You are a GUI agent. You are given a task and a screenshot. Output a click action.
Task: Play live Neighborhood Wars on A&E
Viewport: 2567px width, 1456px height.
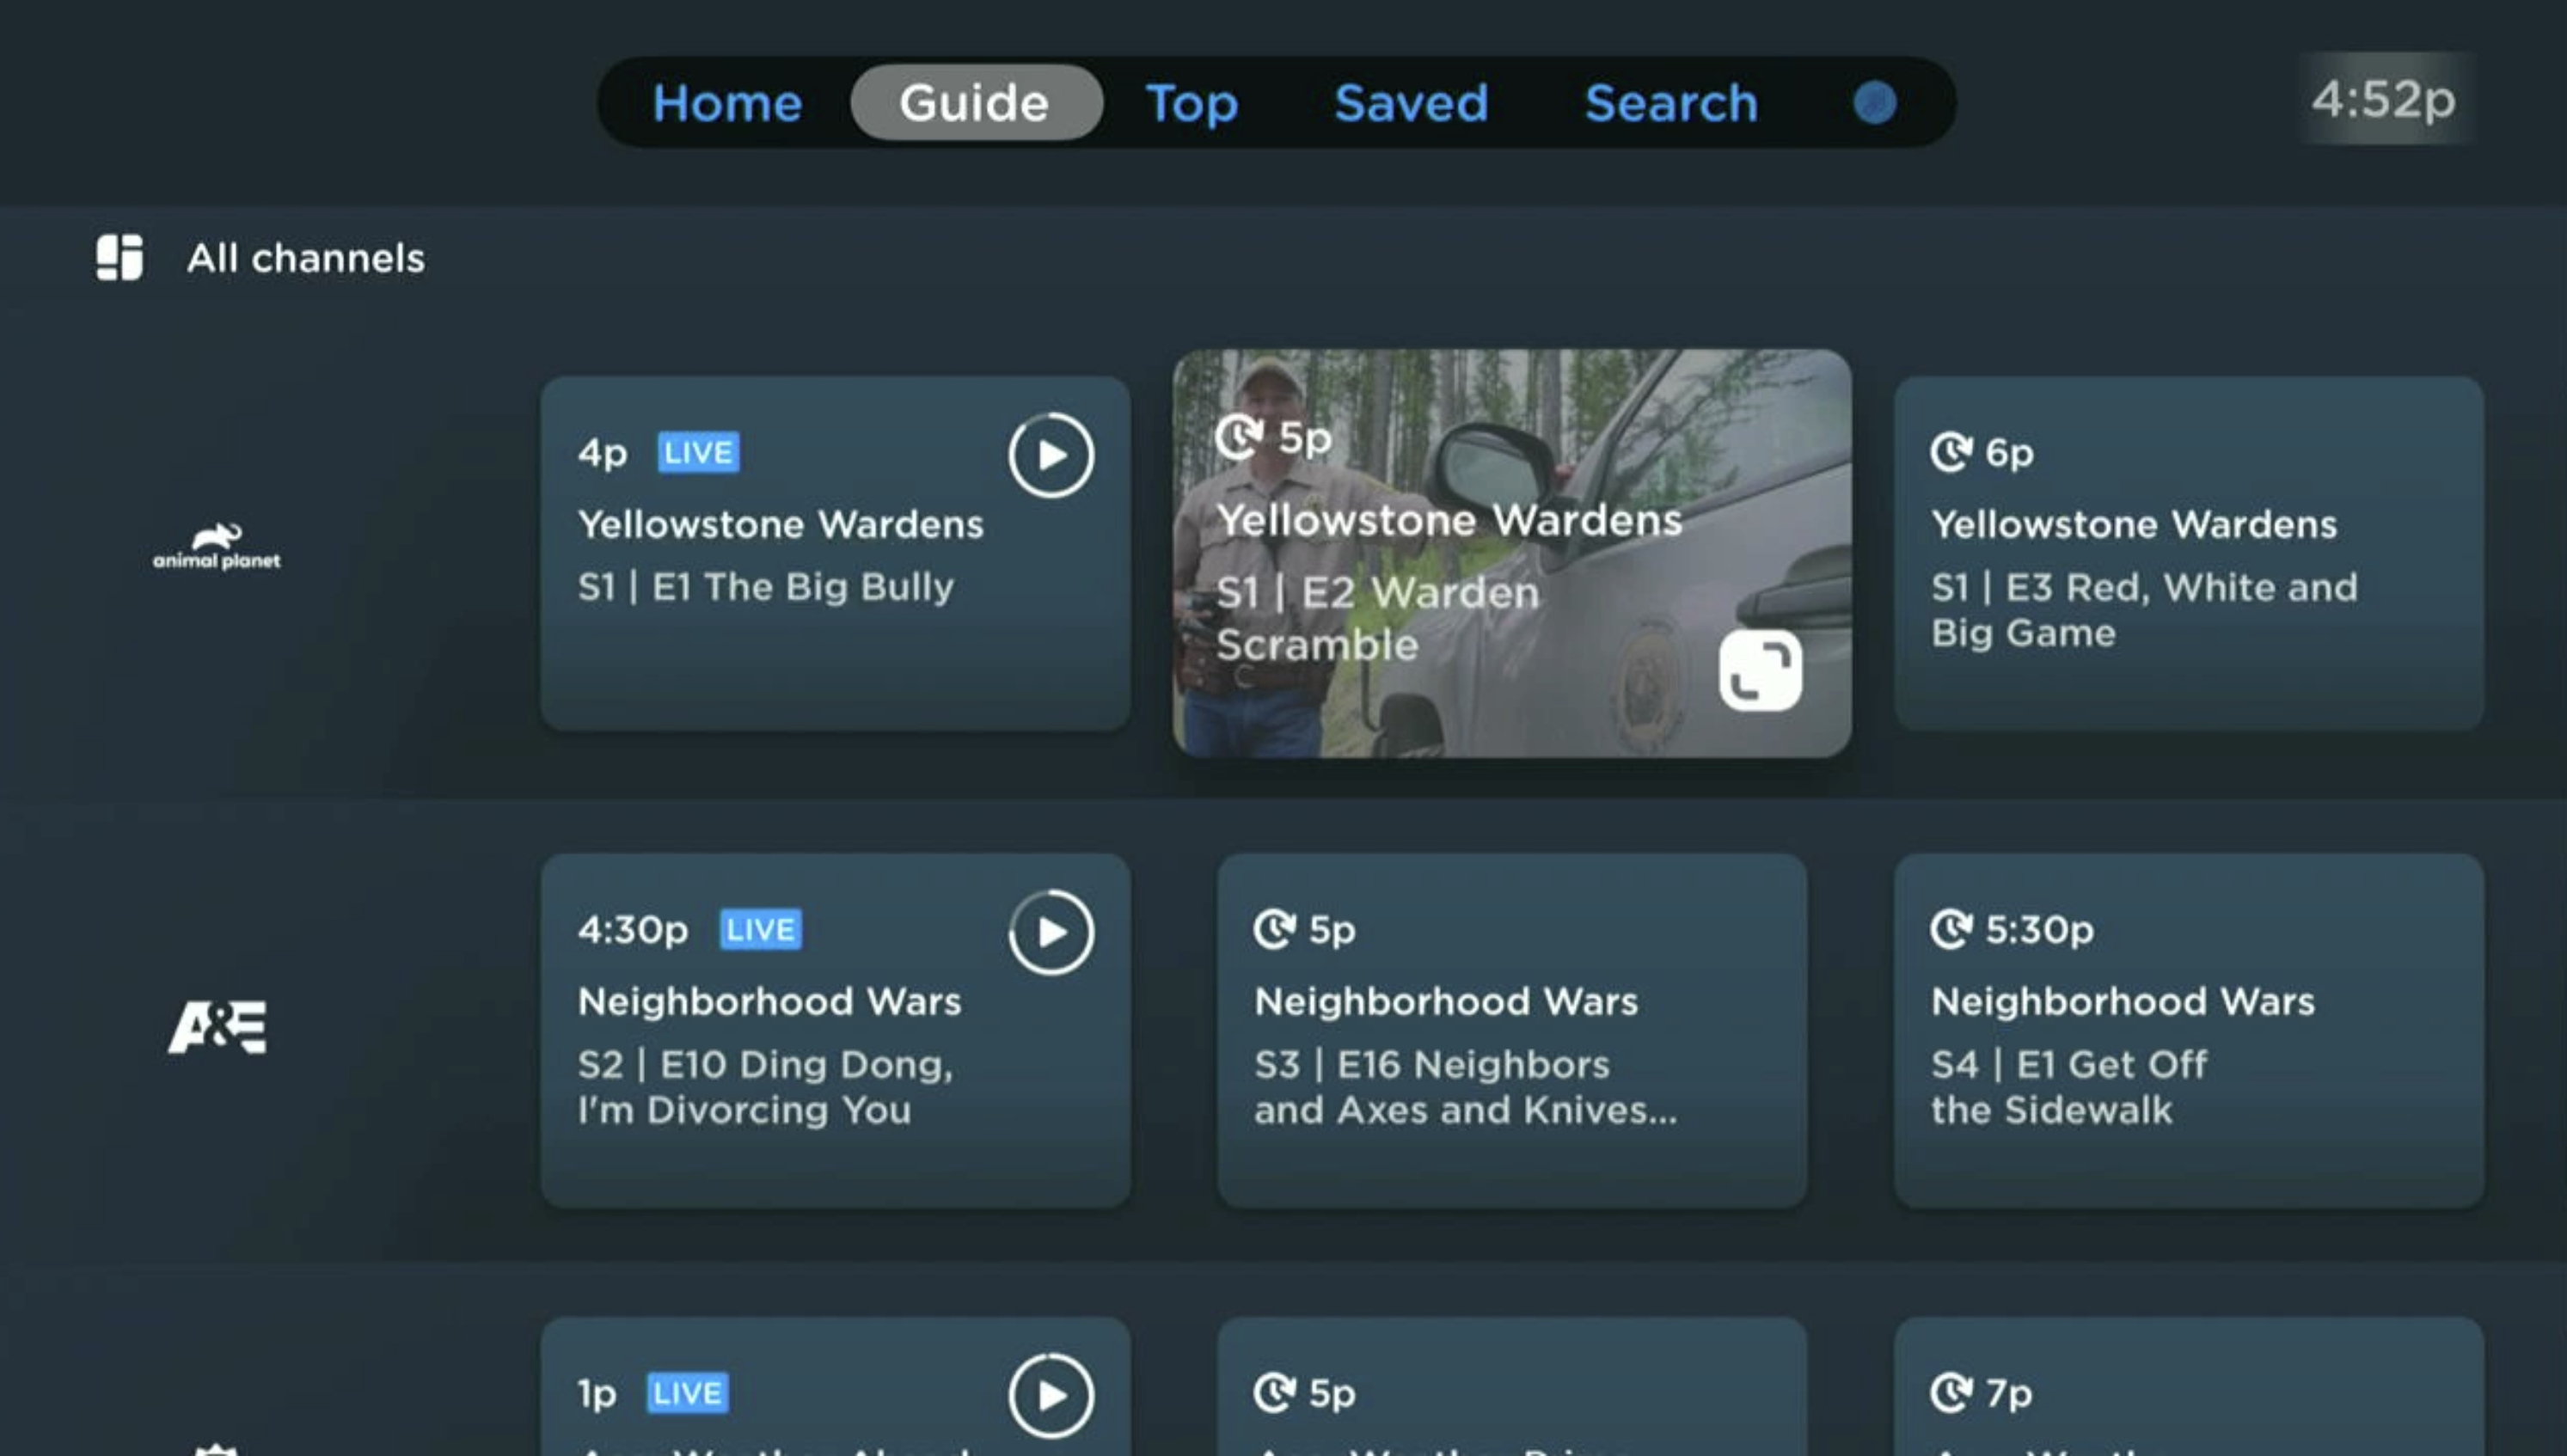coord(1050,932)
